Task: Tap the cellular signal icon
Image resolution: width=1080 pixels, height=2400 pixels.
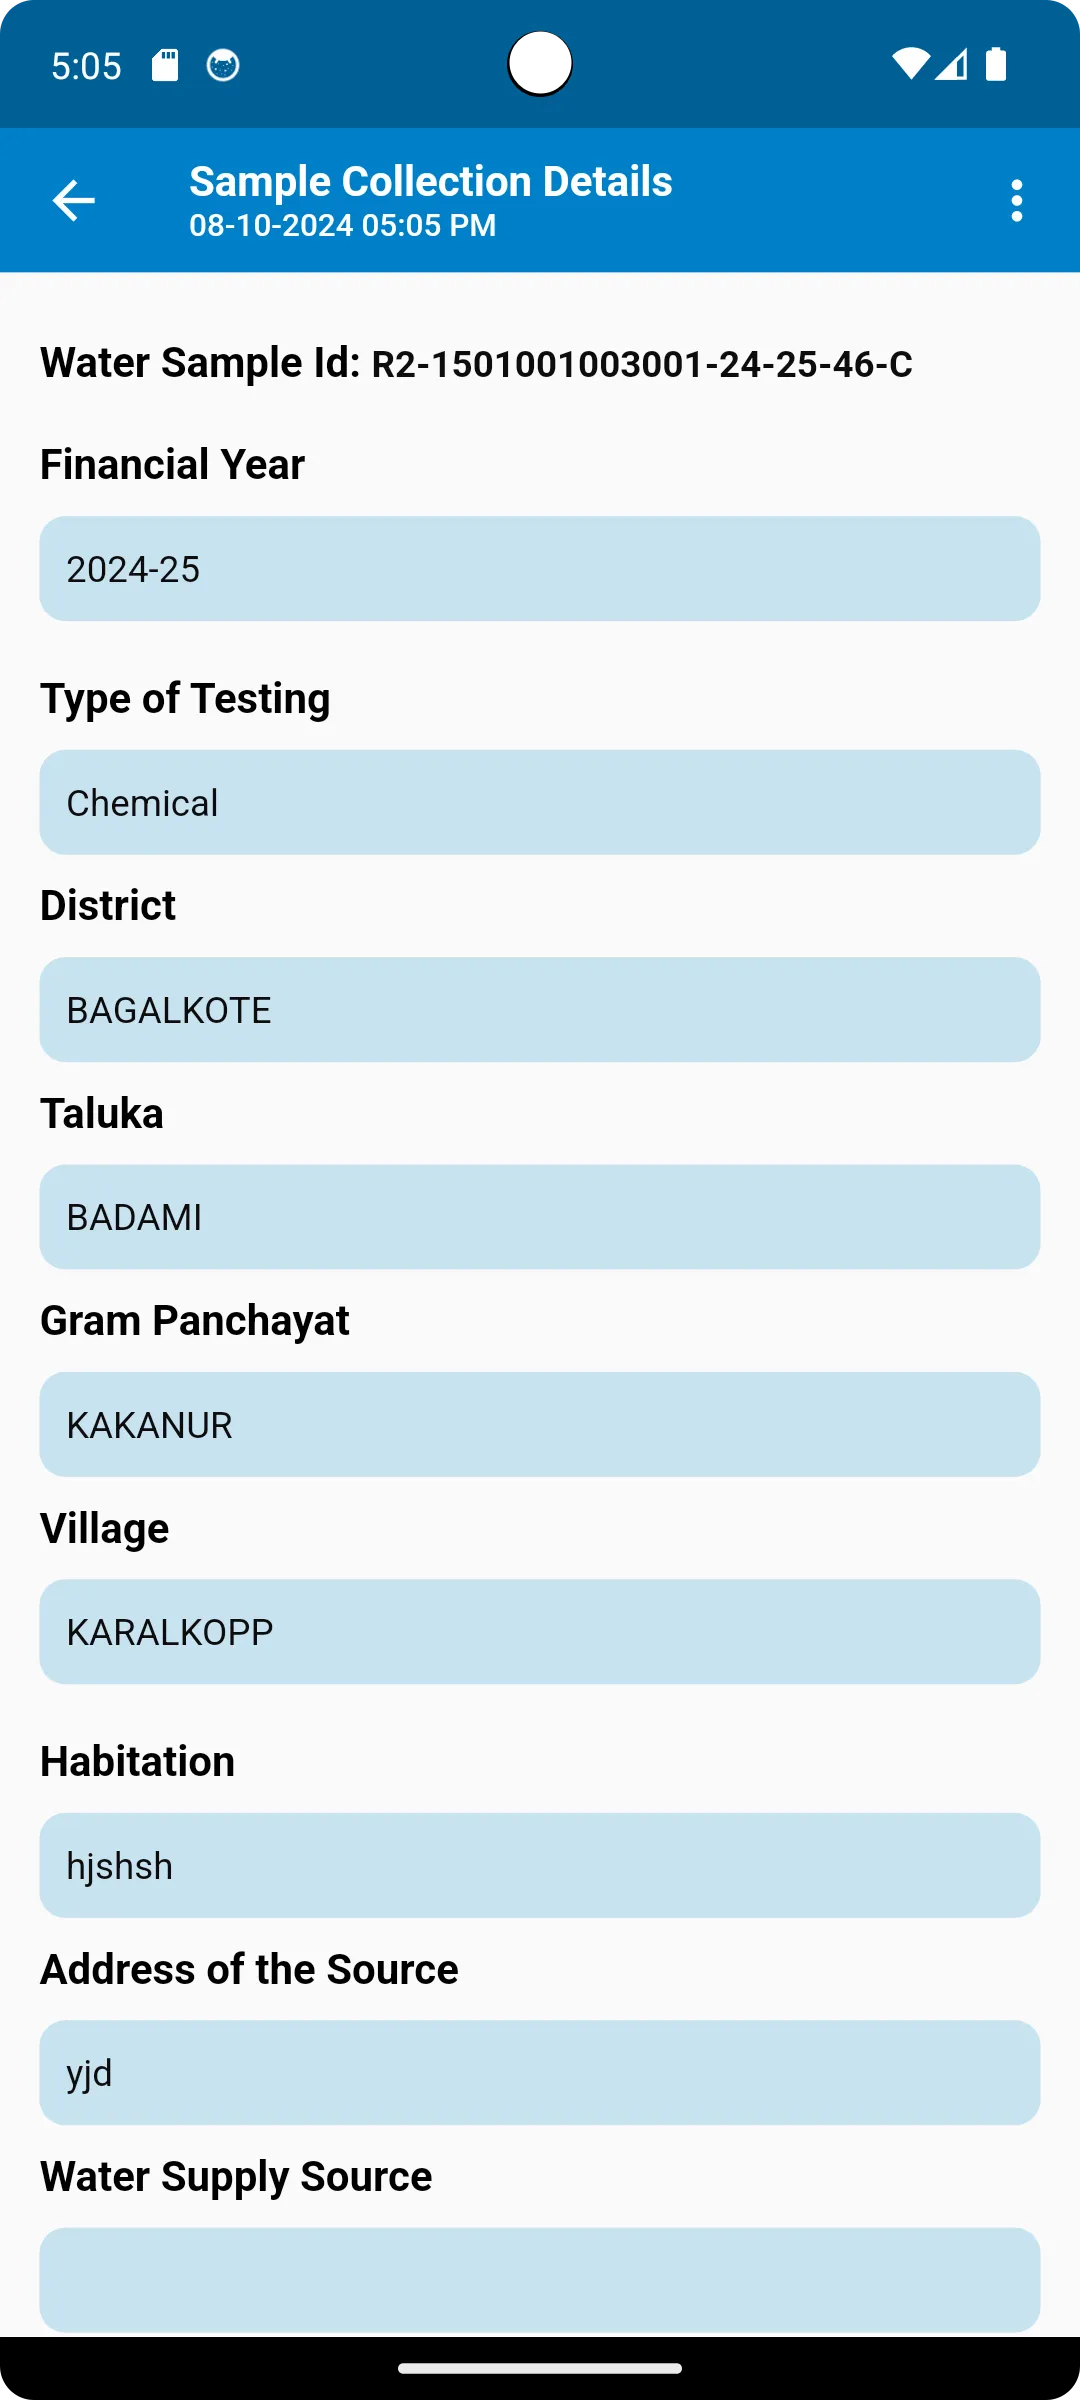Action: [951, 64]
